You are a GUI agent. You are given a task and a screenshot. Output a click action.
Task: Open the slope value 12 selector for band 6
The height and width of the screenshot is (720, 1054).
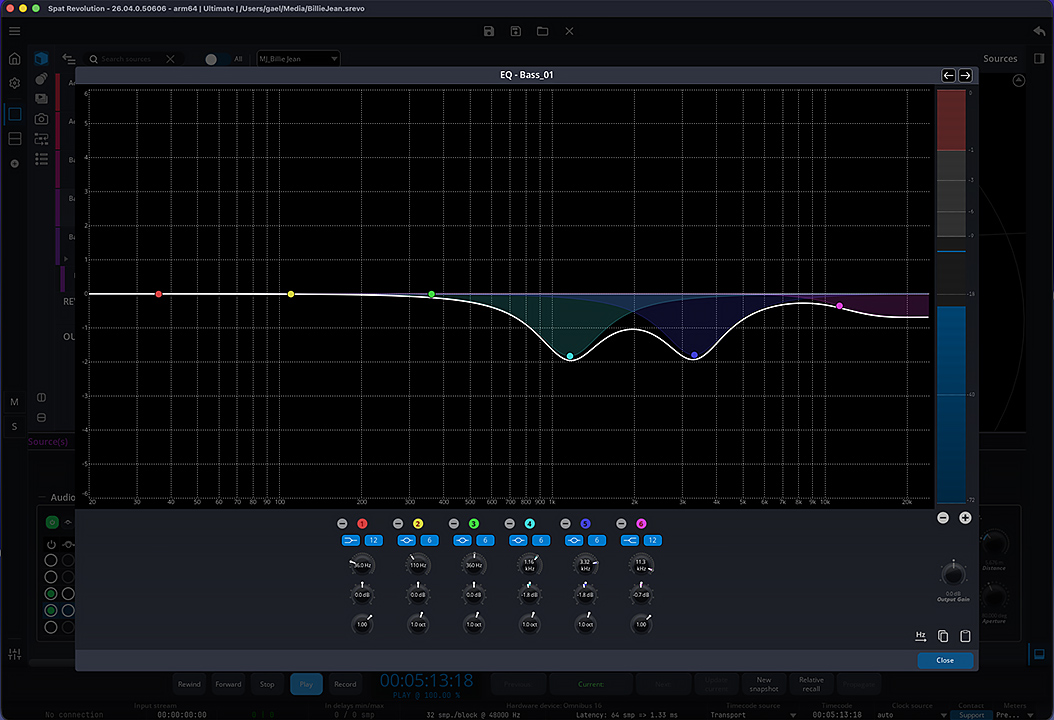point(652,540)
